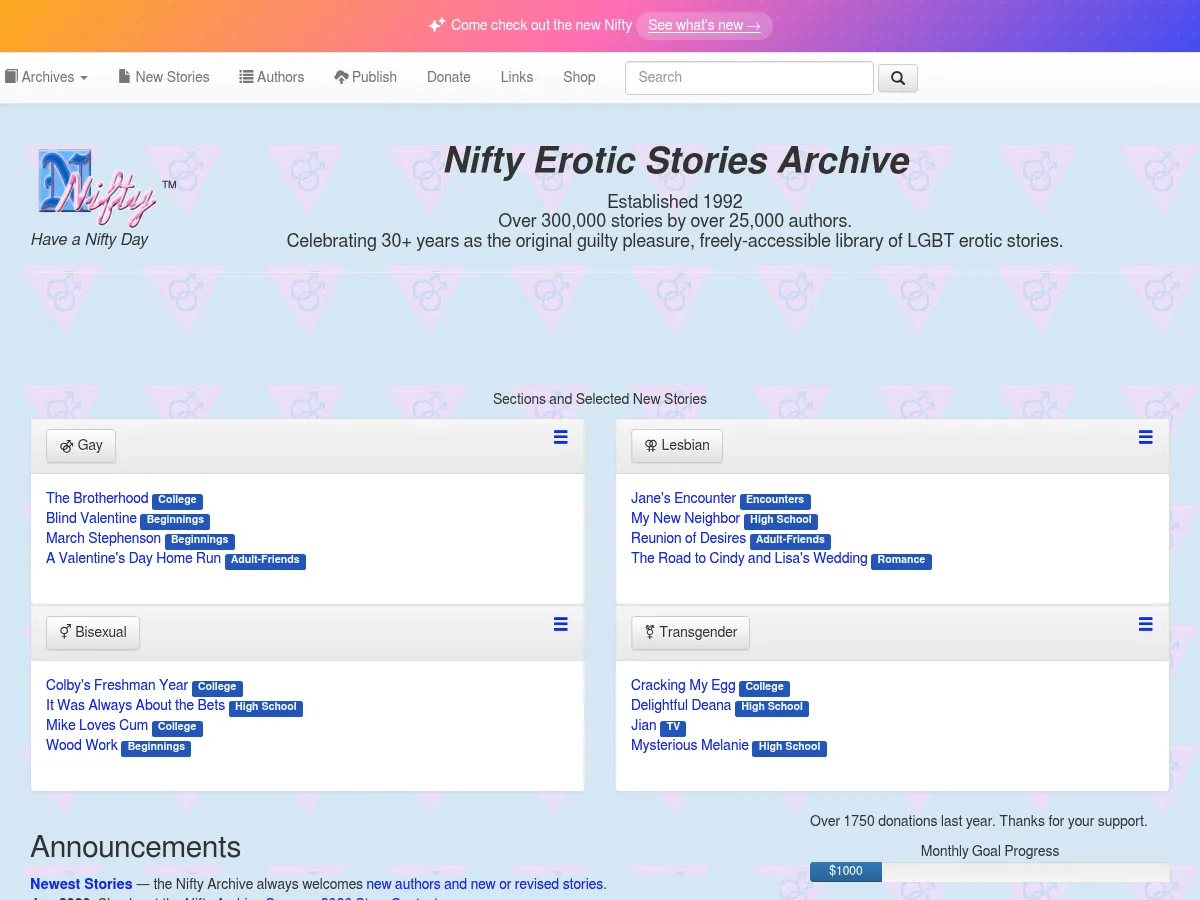Viewport: 1200px width, 900px height.
Task: Open Jane's Encounter story
Action: point(683,498)
